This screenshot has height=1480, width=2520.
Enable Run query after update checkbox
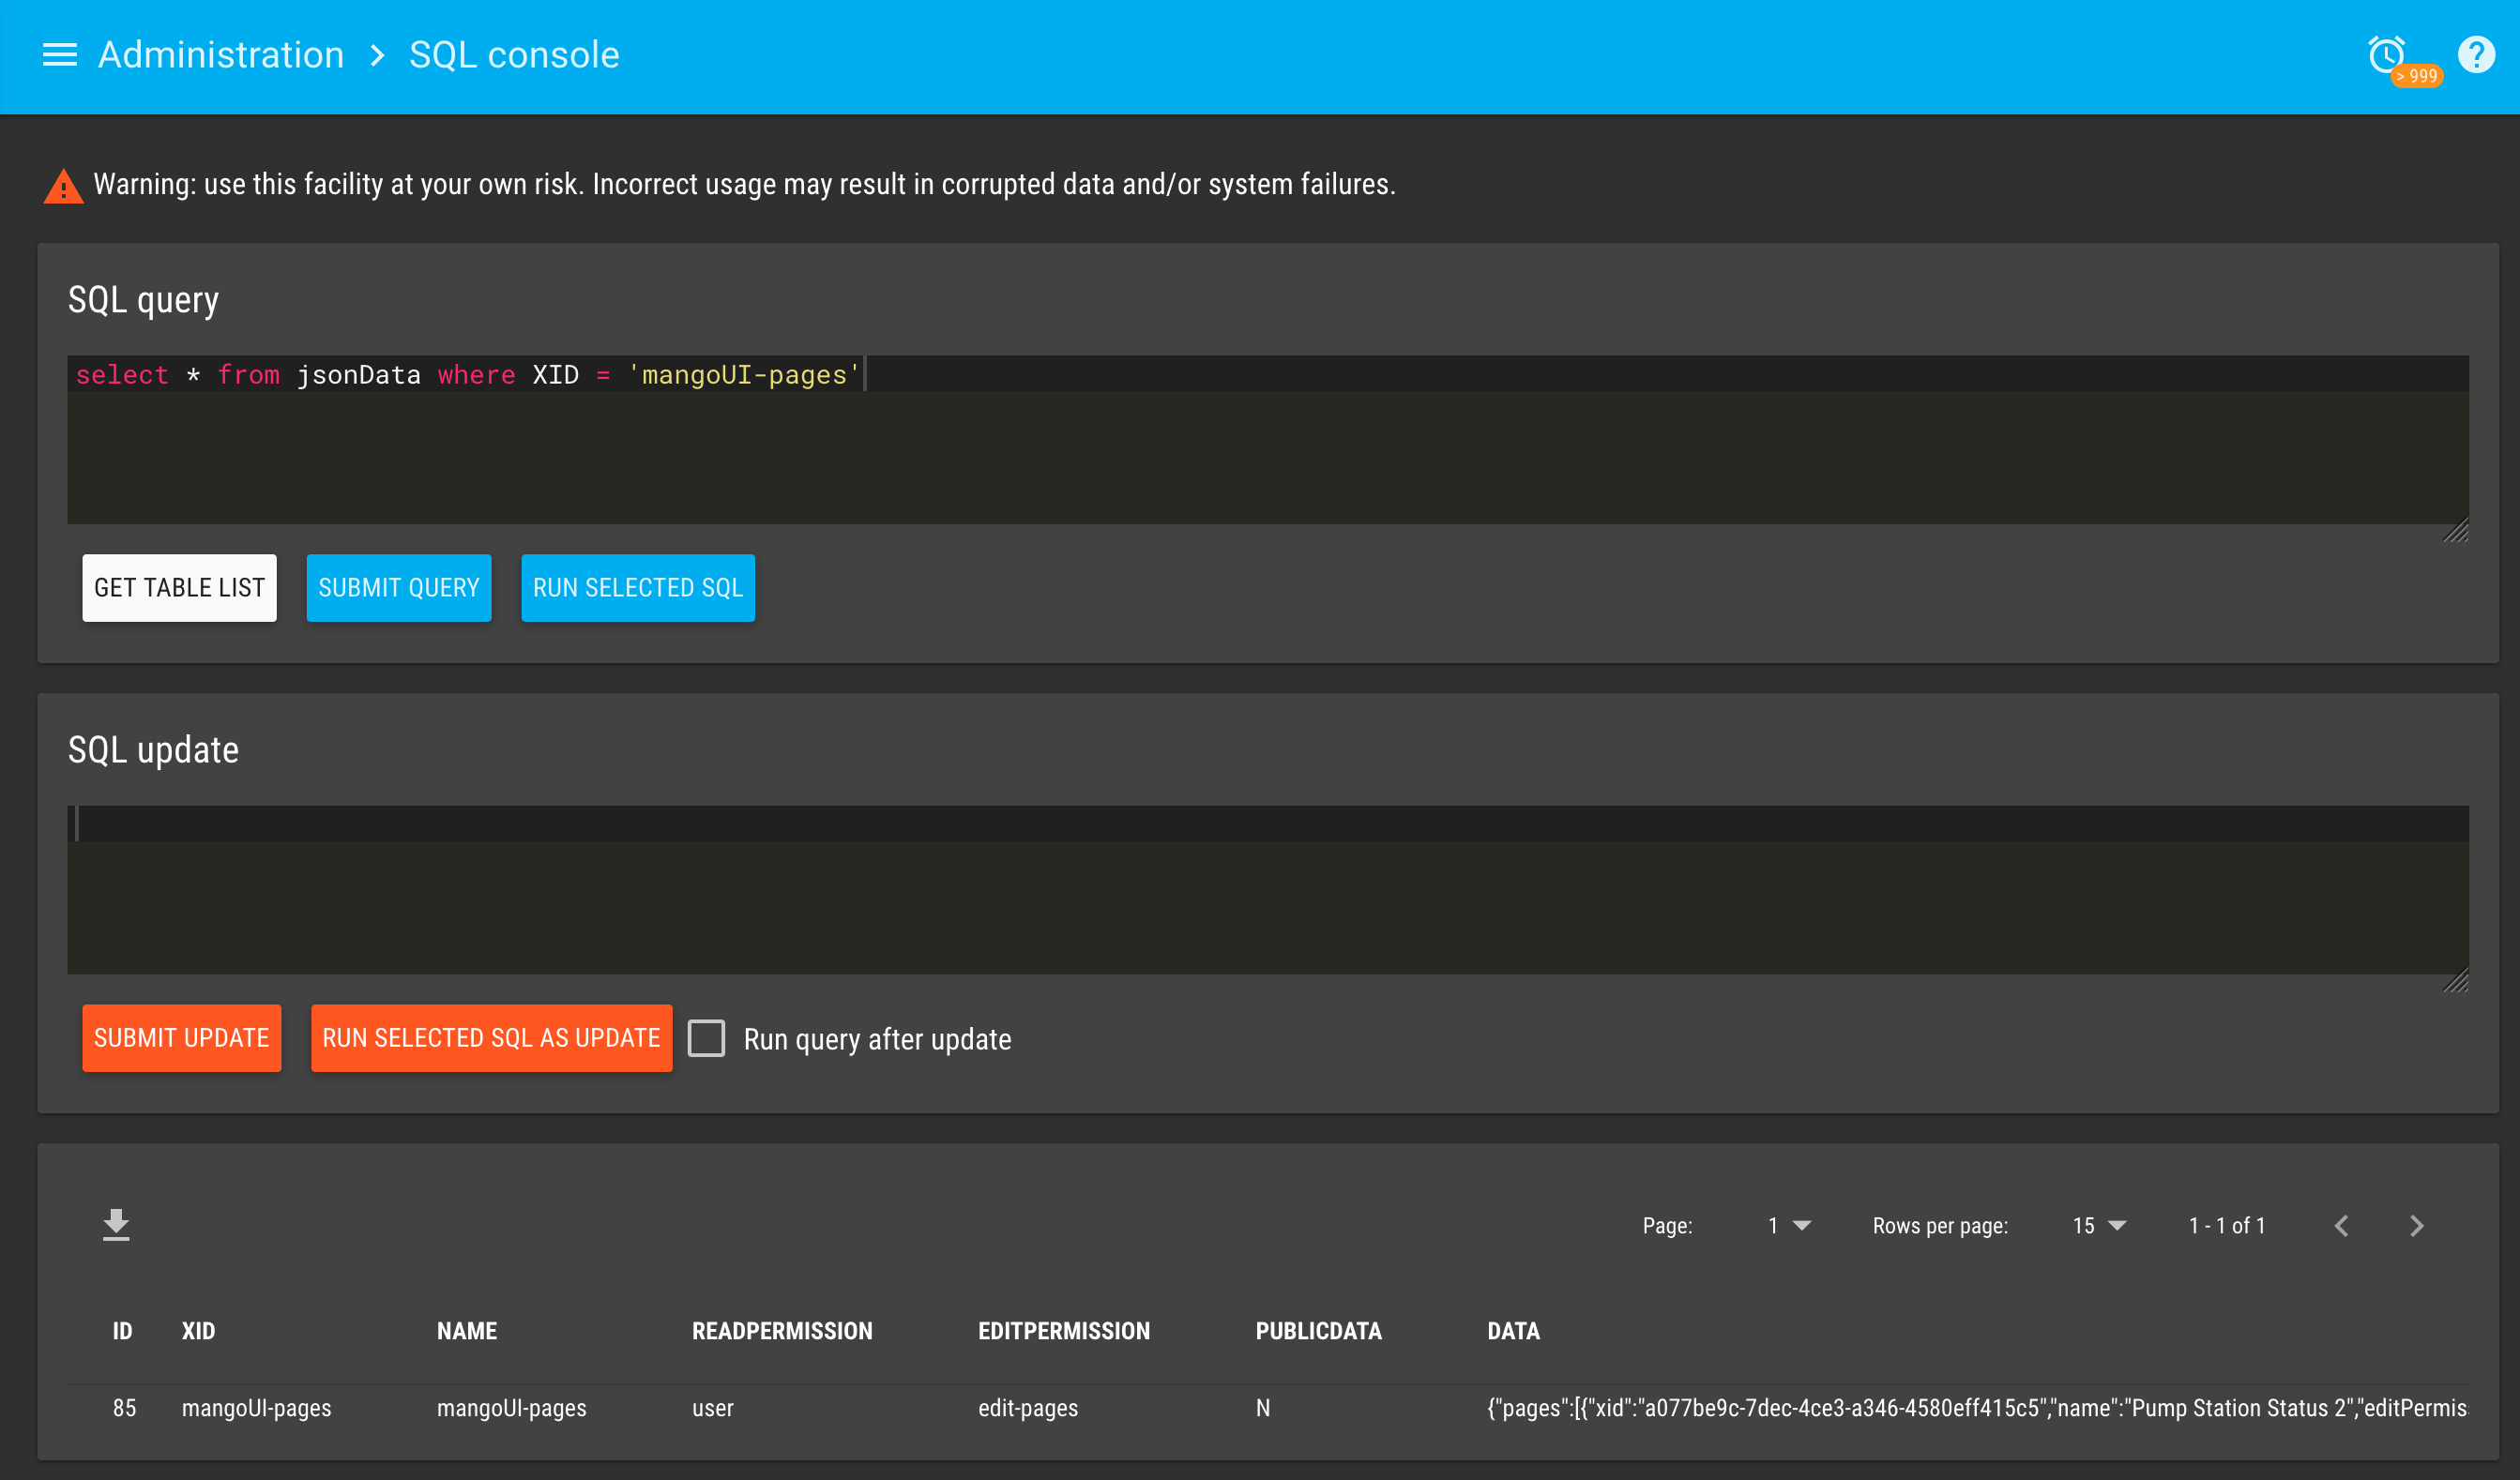click(x=708, y=1037)
